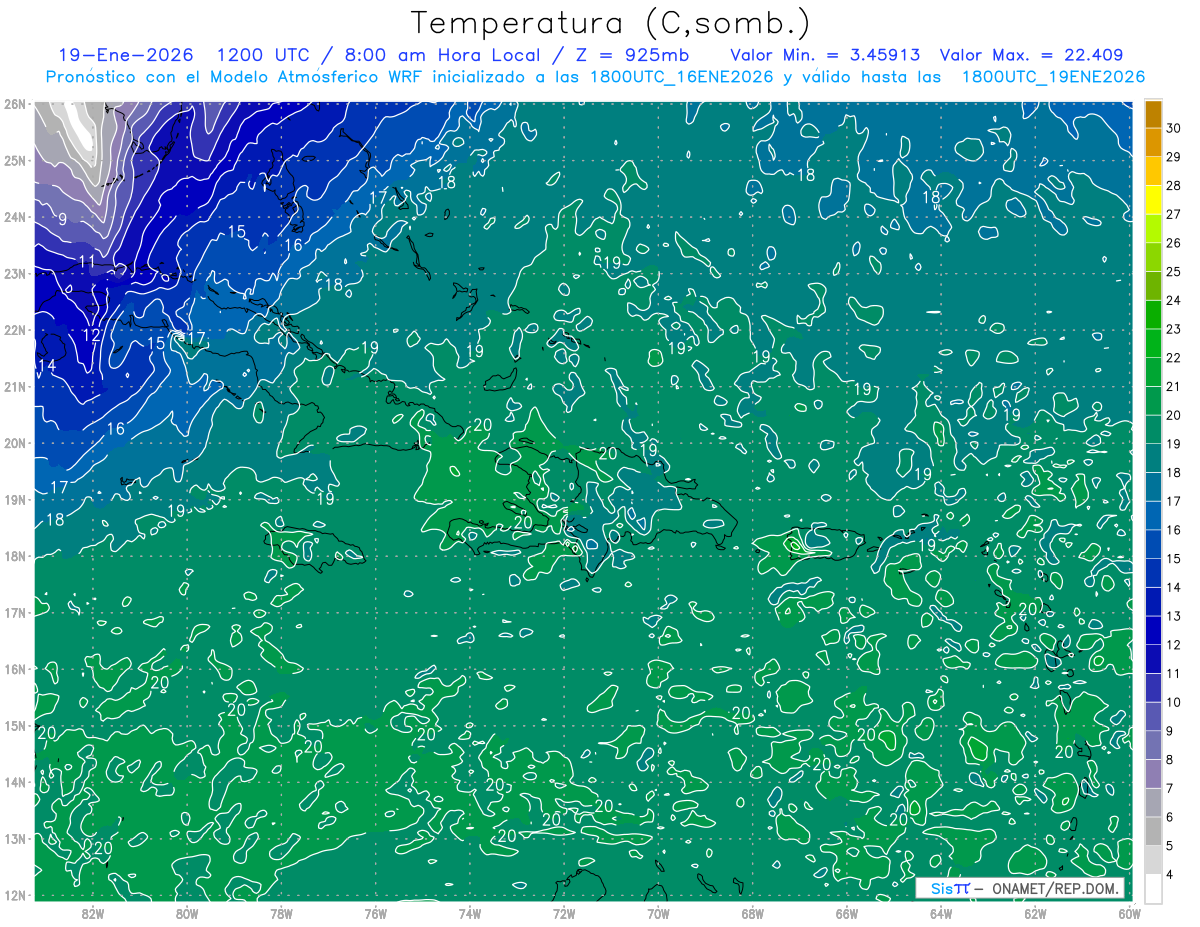Click the title "Temperatura (C,somb.)"
Screen dimensions: 1200x927
tap(610, 23)
